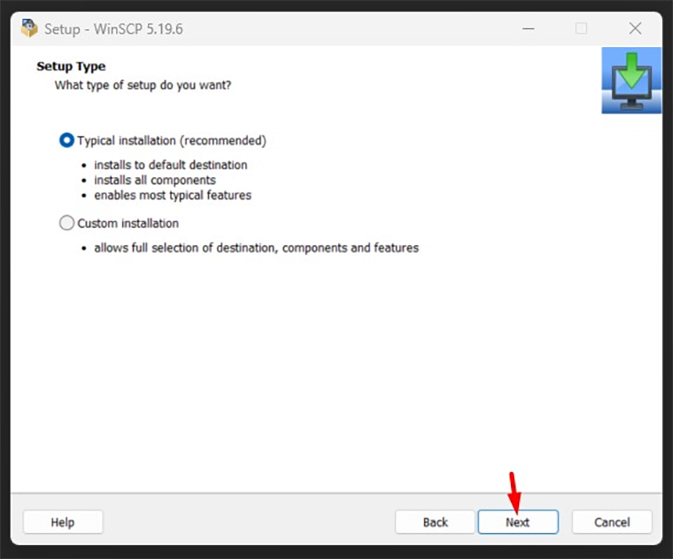
Task: Click the 'Setup Type' heading
Action: pos(71,66)
